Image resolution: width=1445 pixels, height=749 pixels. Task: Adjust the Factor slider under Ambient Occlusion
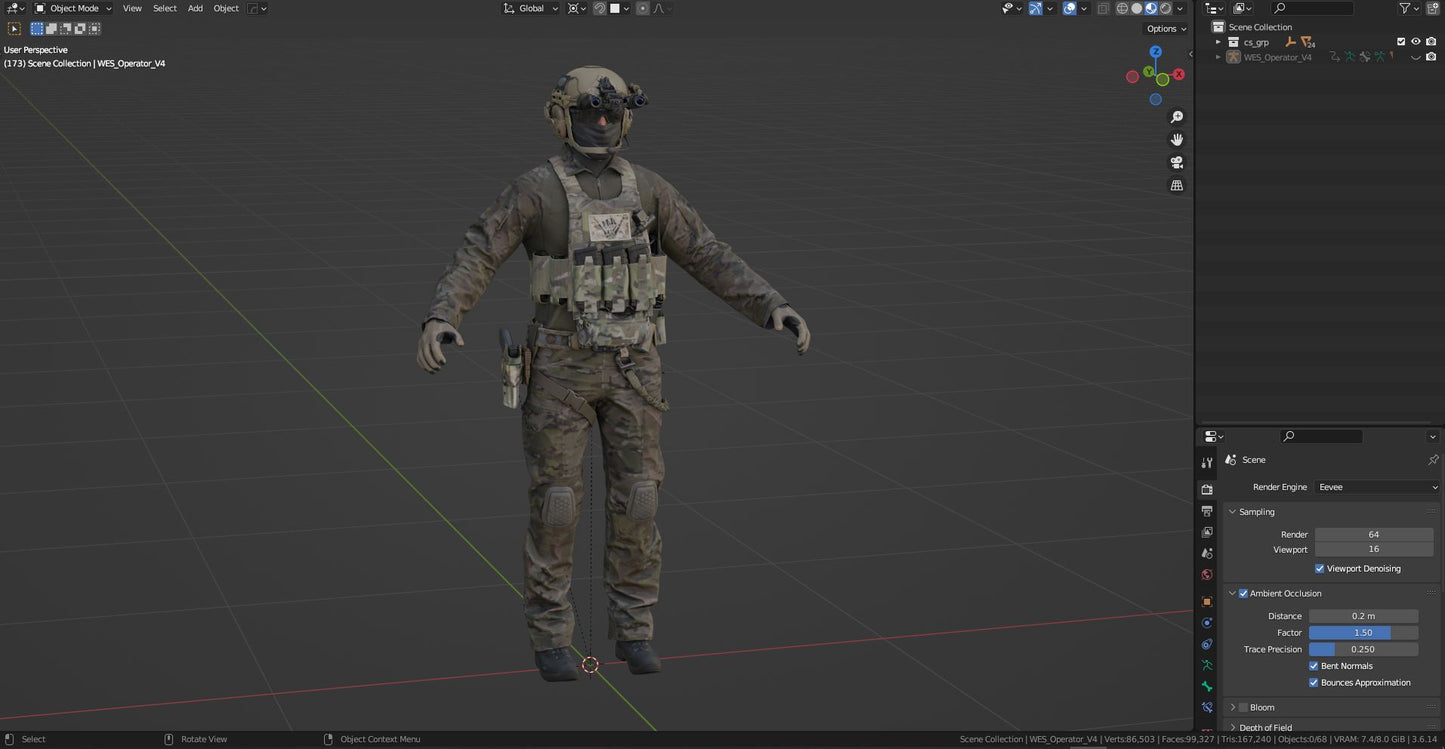coord(1362,632)
